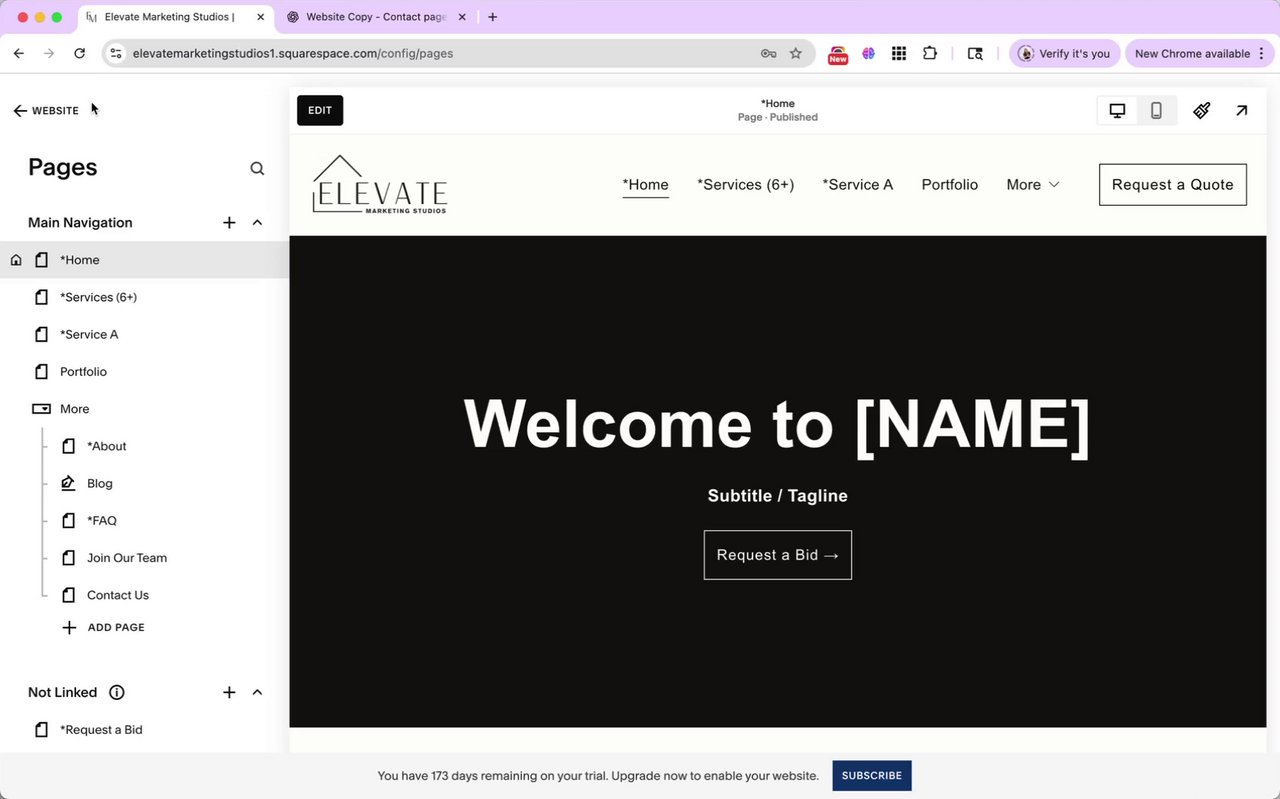Open the Chrome extensions puzzle icon
Viewport: 1280px width, 799px height.
930,53
